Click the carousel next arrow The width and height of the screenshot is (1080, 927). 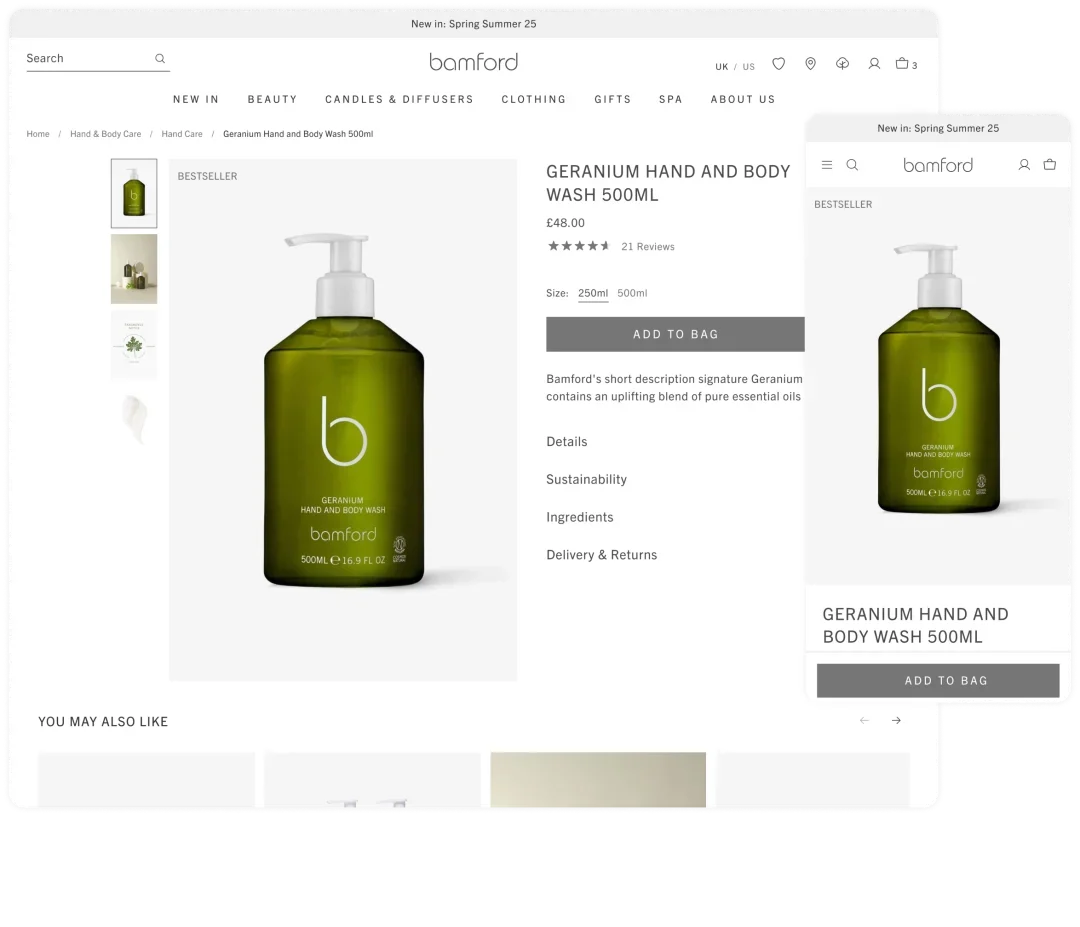coord(896,720)
